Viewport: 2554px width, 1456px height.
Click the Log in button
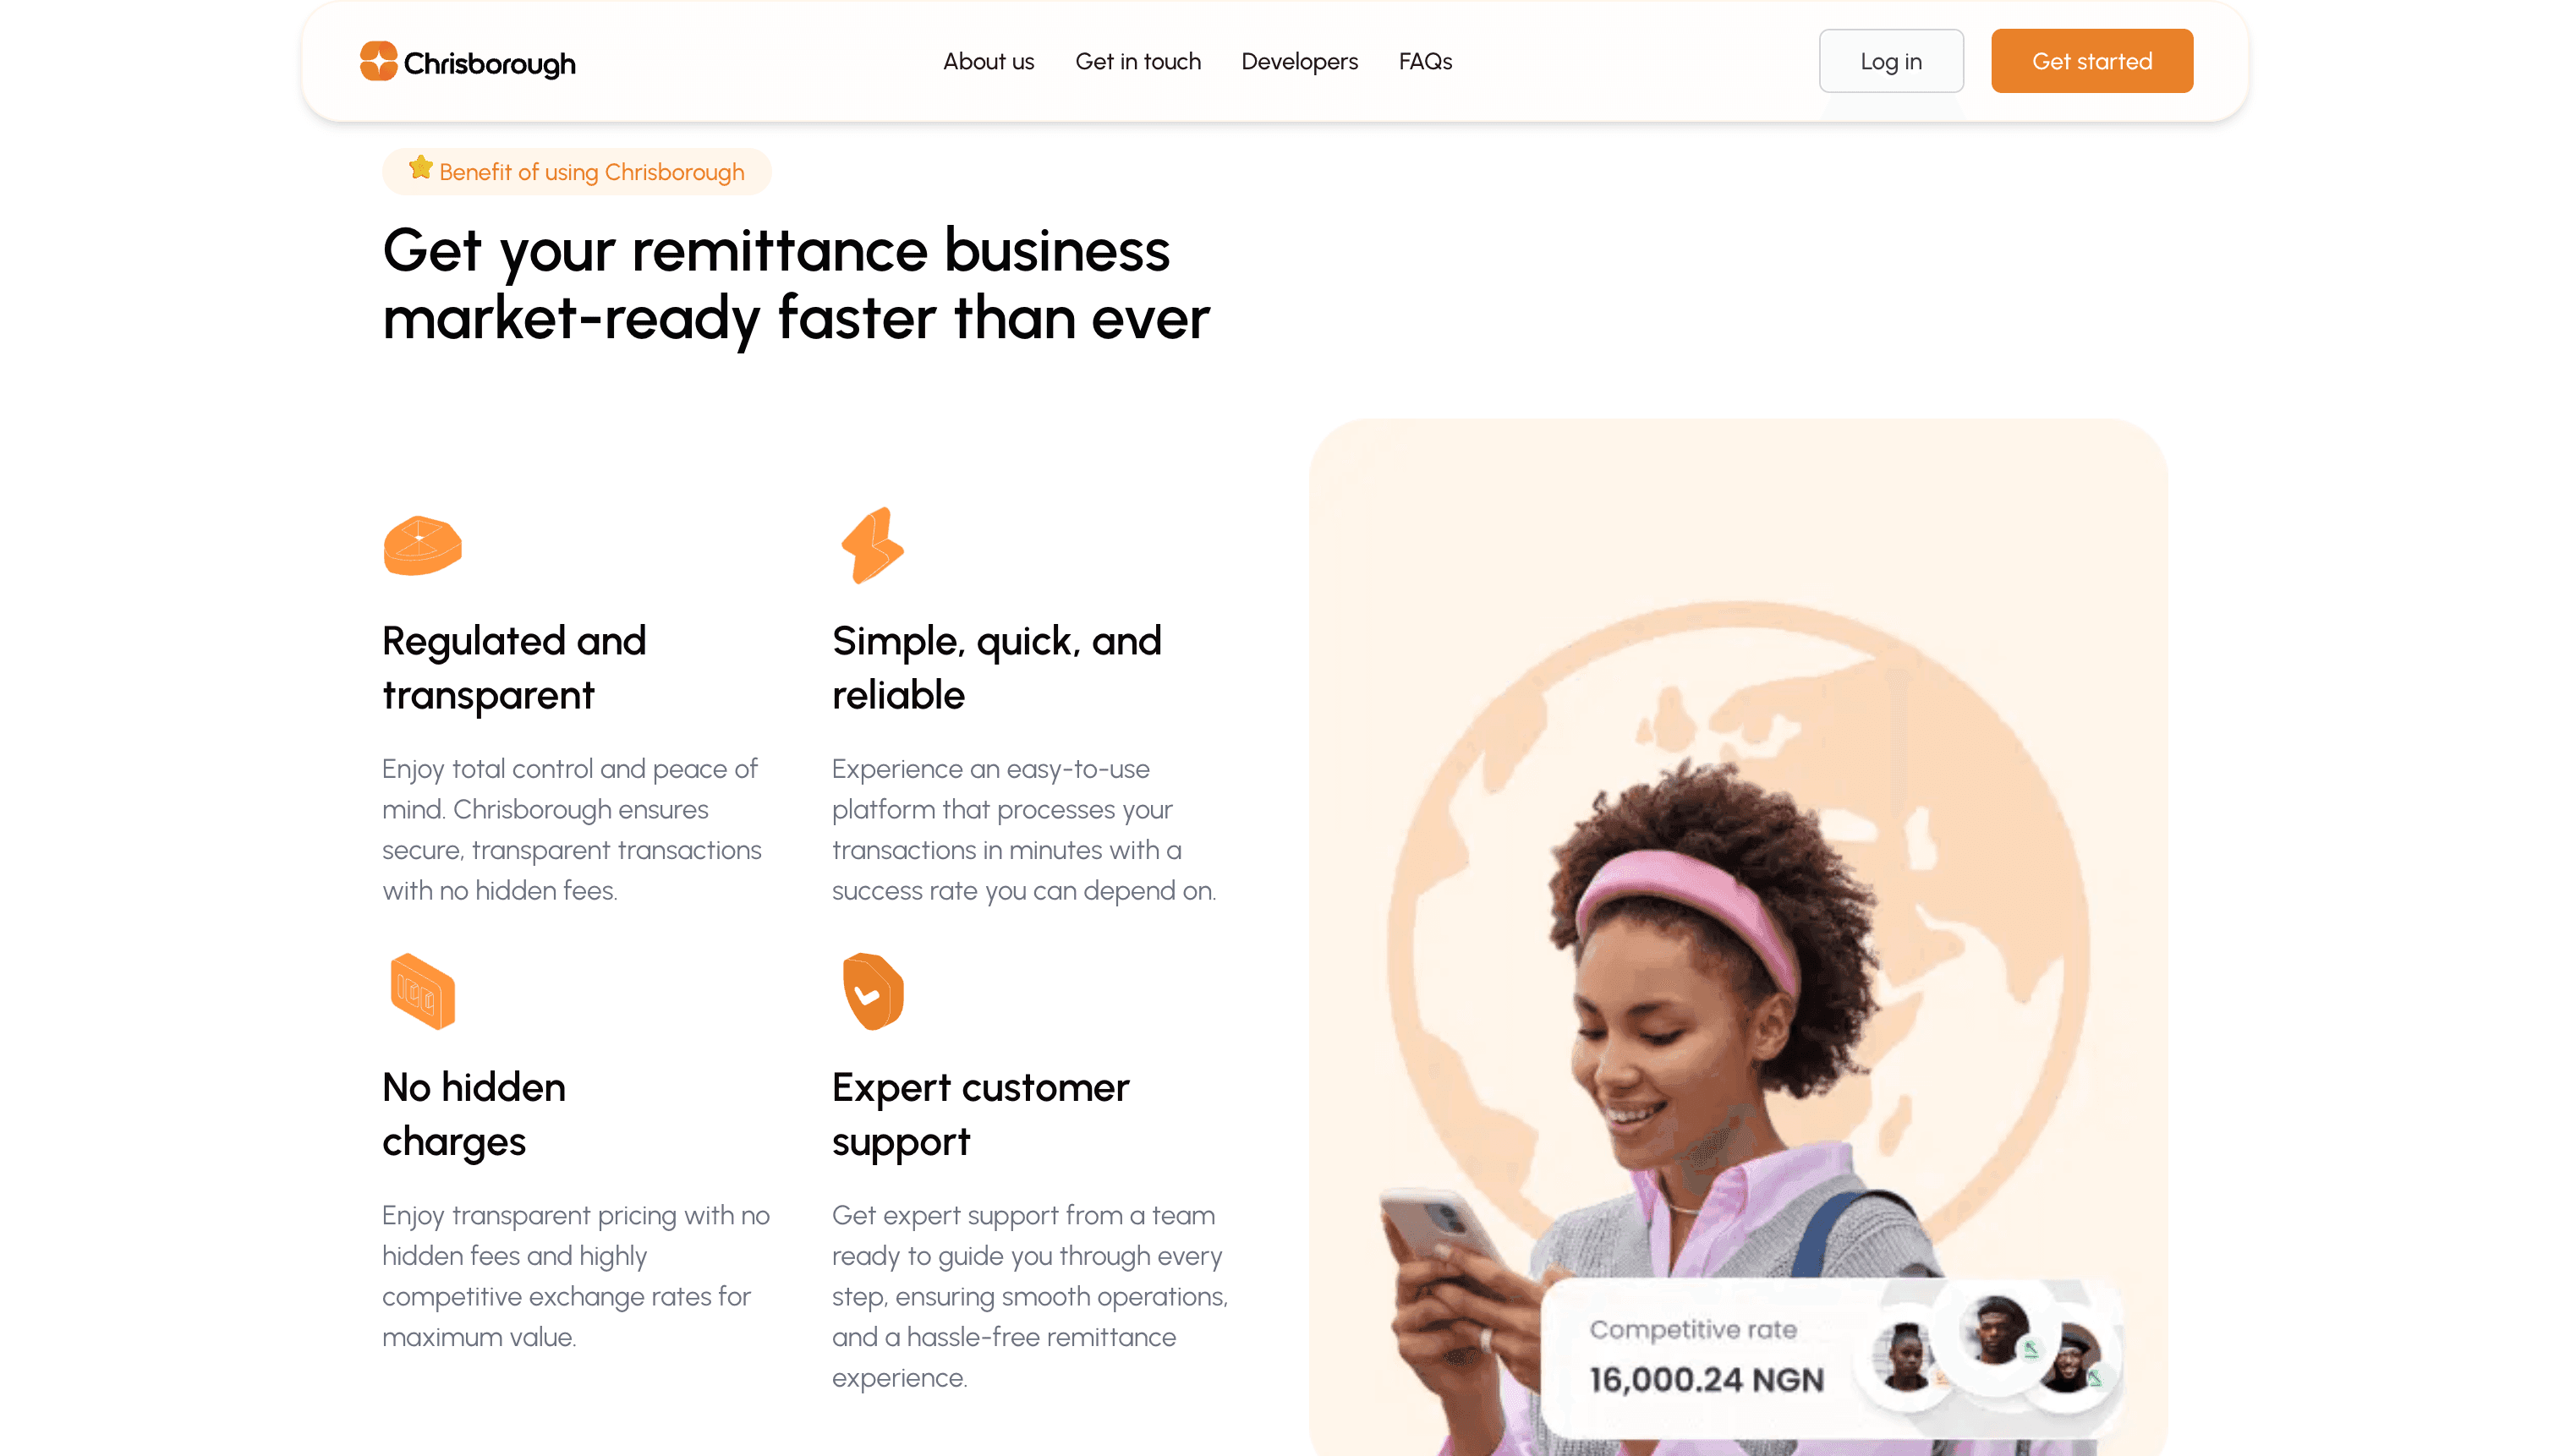point(1891,61)
